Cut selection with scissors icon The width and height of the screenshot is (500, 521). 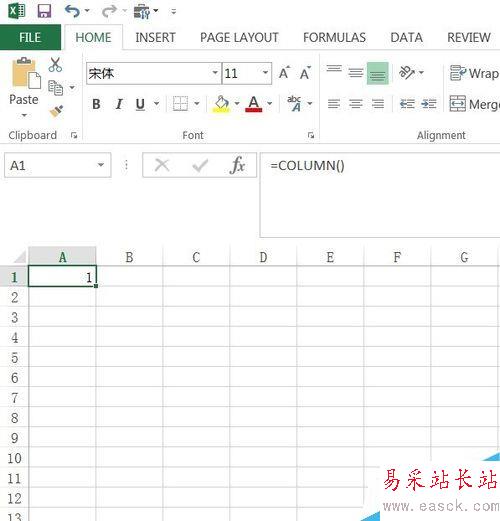(55, 65)
